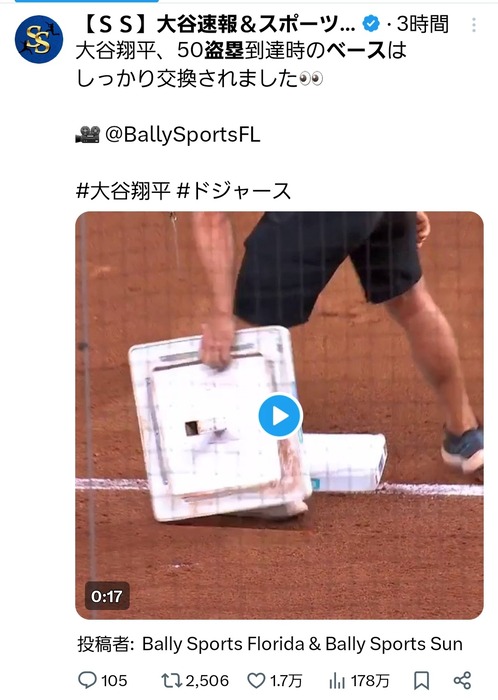
Task: Open Bally Sports Florida & Bally Sports Sun credit
Action: coord(302,644)
